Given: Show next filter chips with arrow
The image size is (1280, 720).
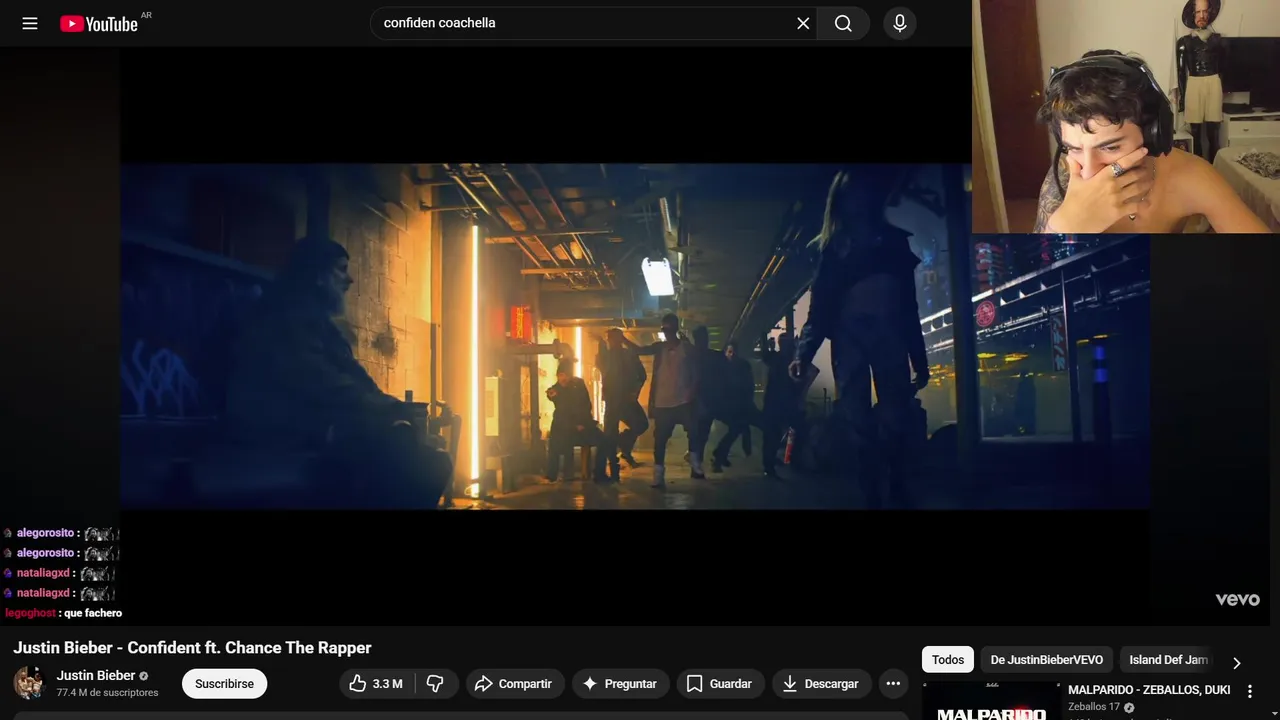Looking at the screenshot, I should [1237, 662].
